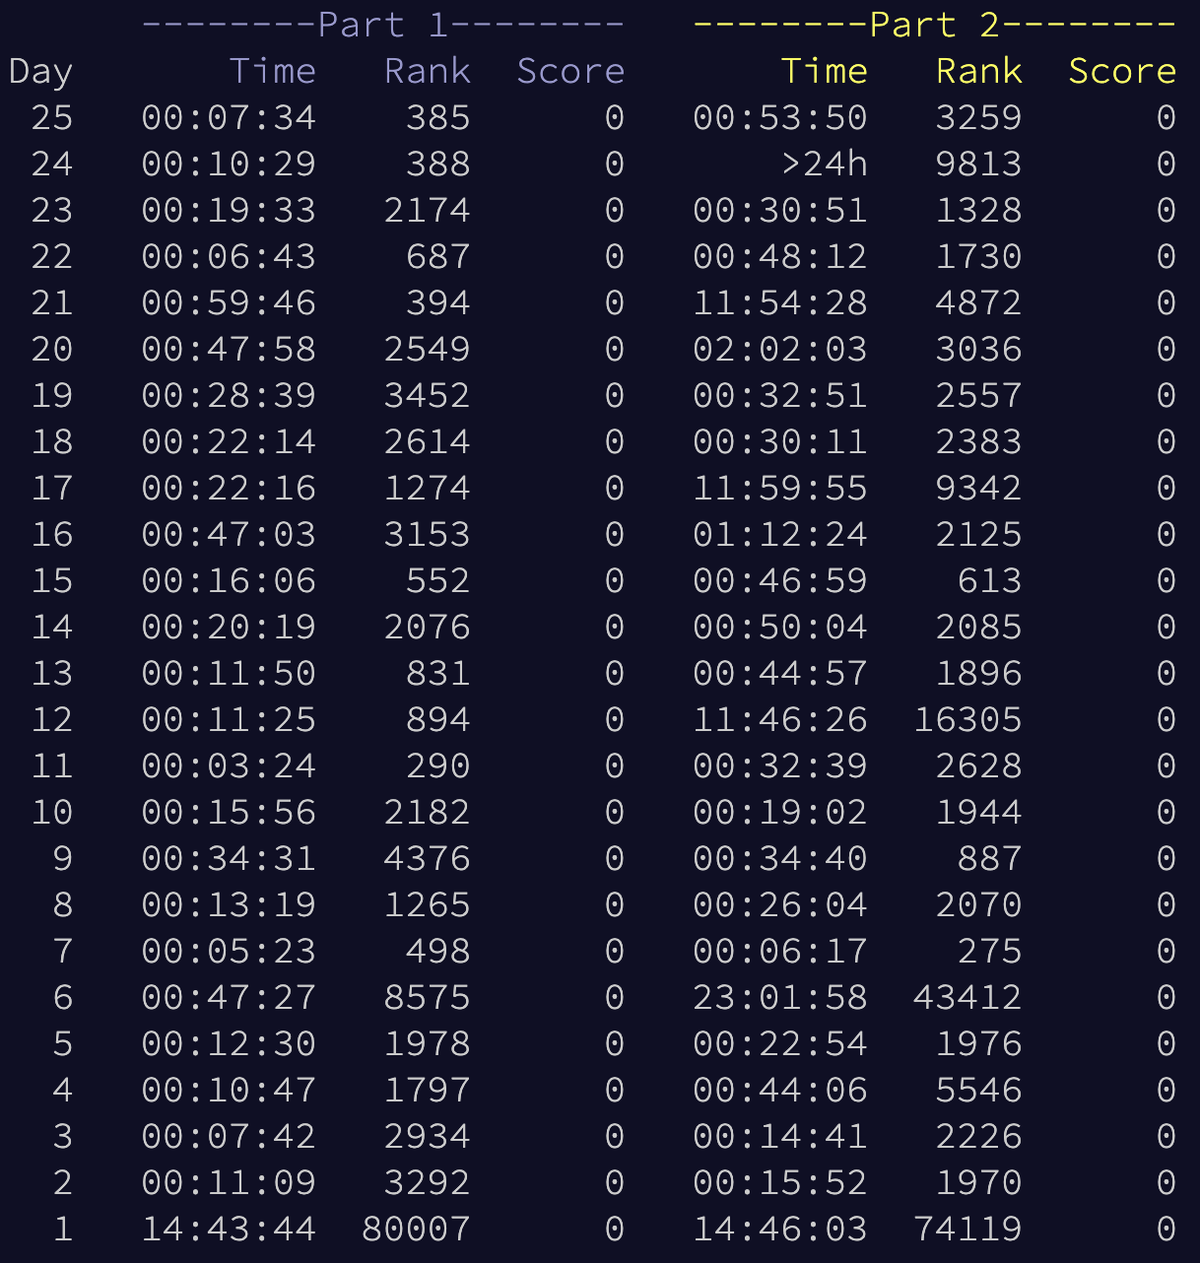Click the Part 1 Time column header
This screenshot has height=1263, width=1200.
coord(272,70)
